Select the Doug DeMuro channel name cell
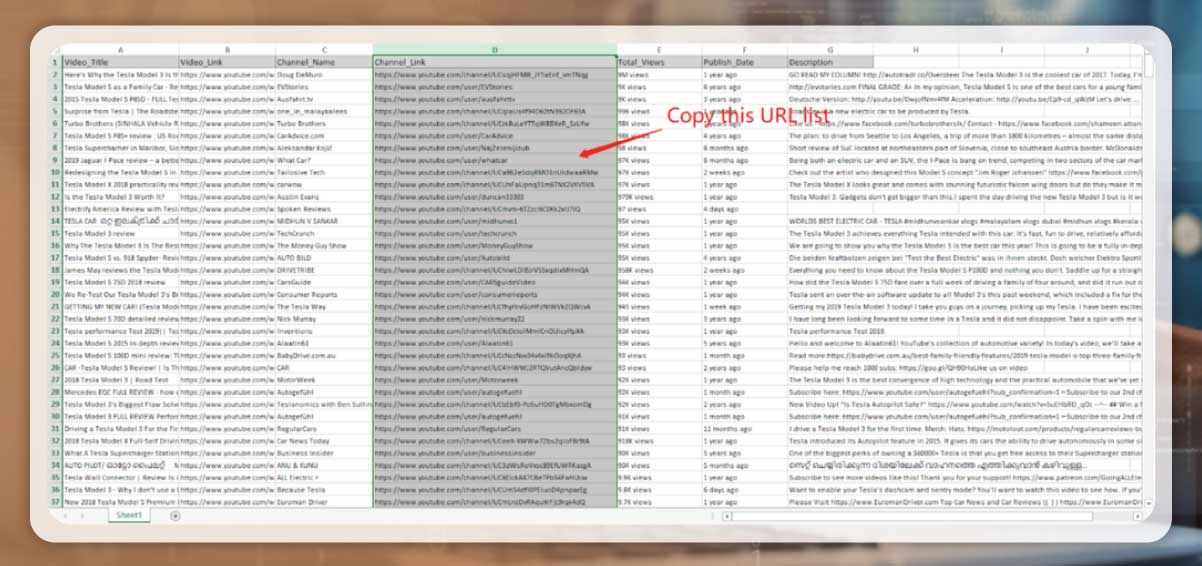This screenshot has width=1202, height=566. pos(324,75)
